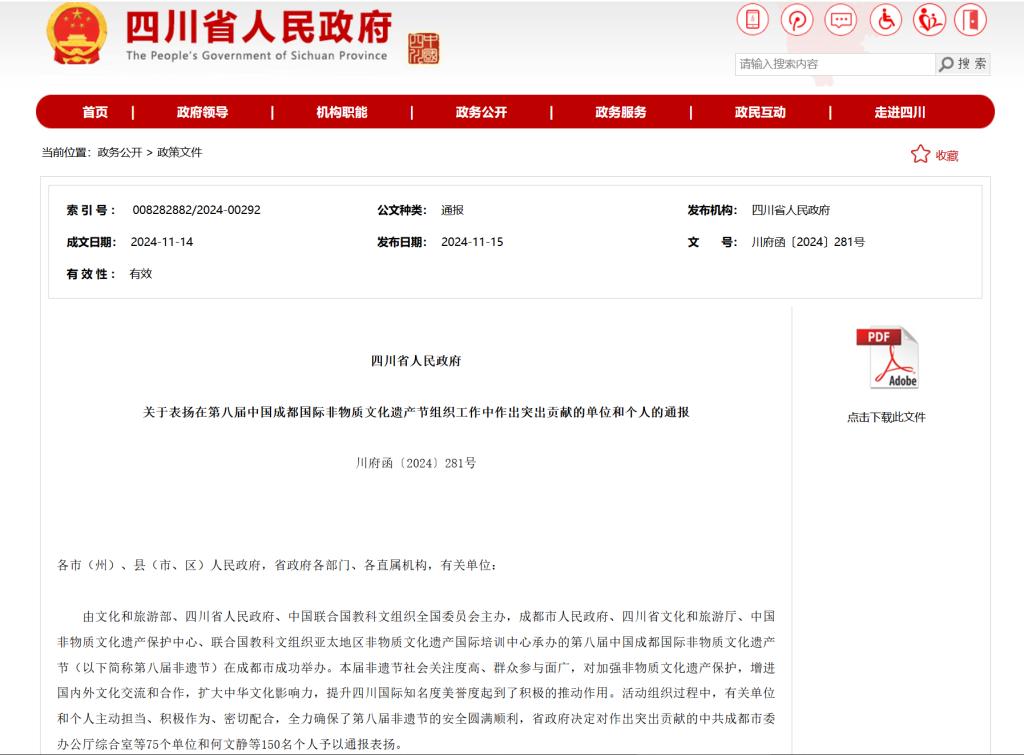Click the 点击下载此文件 link
This screenshot has height=755, width=1024.
tap(886, 417)
